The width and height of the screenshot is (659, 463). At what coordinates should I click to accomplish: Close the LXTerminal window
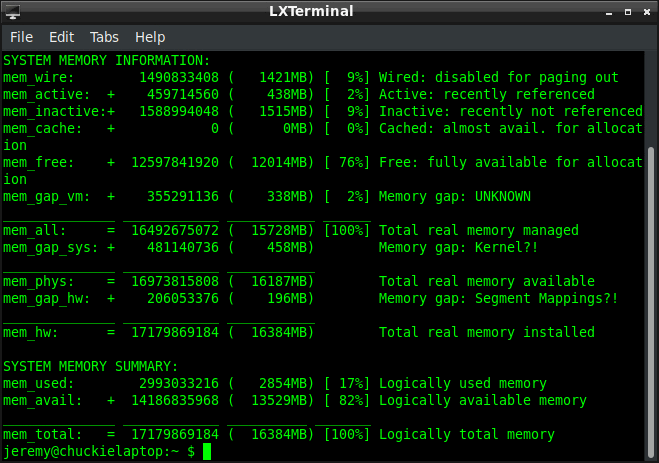[647, 12]
